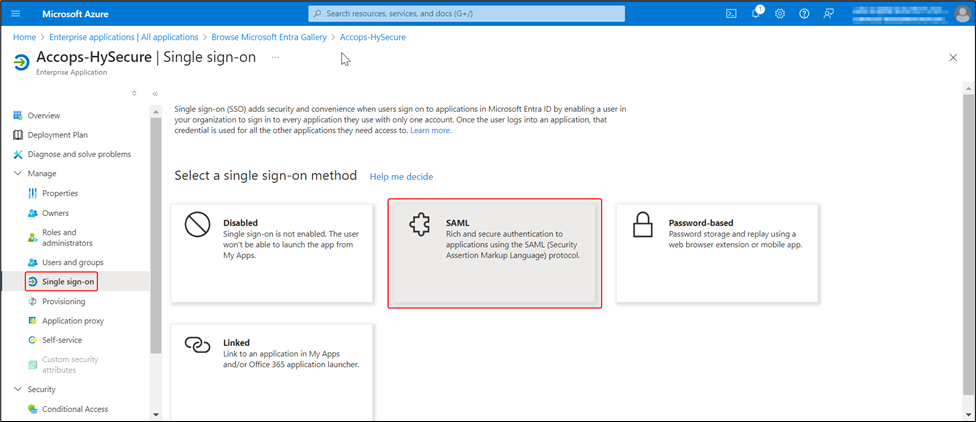Close the Single sign-on blade

pos(952,58)
